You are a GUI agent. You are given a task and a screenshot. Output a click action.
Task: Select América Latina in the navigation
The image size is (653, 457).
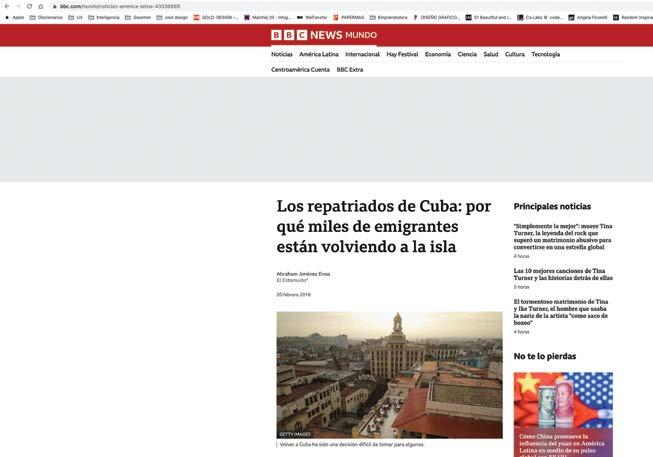[319, 54]
